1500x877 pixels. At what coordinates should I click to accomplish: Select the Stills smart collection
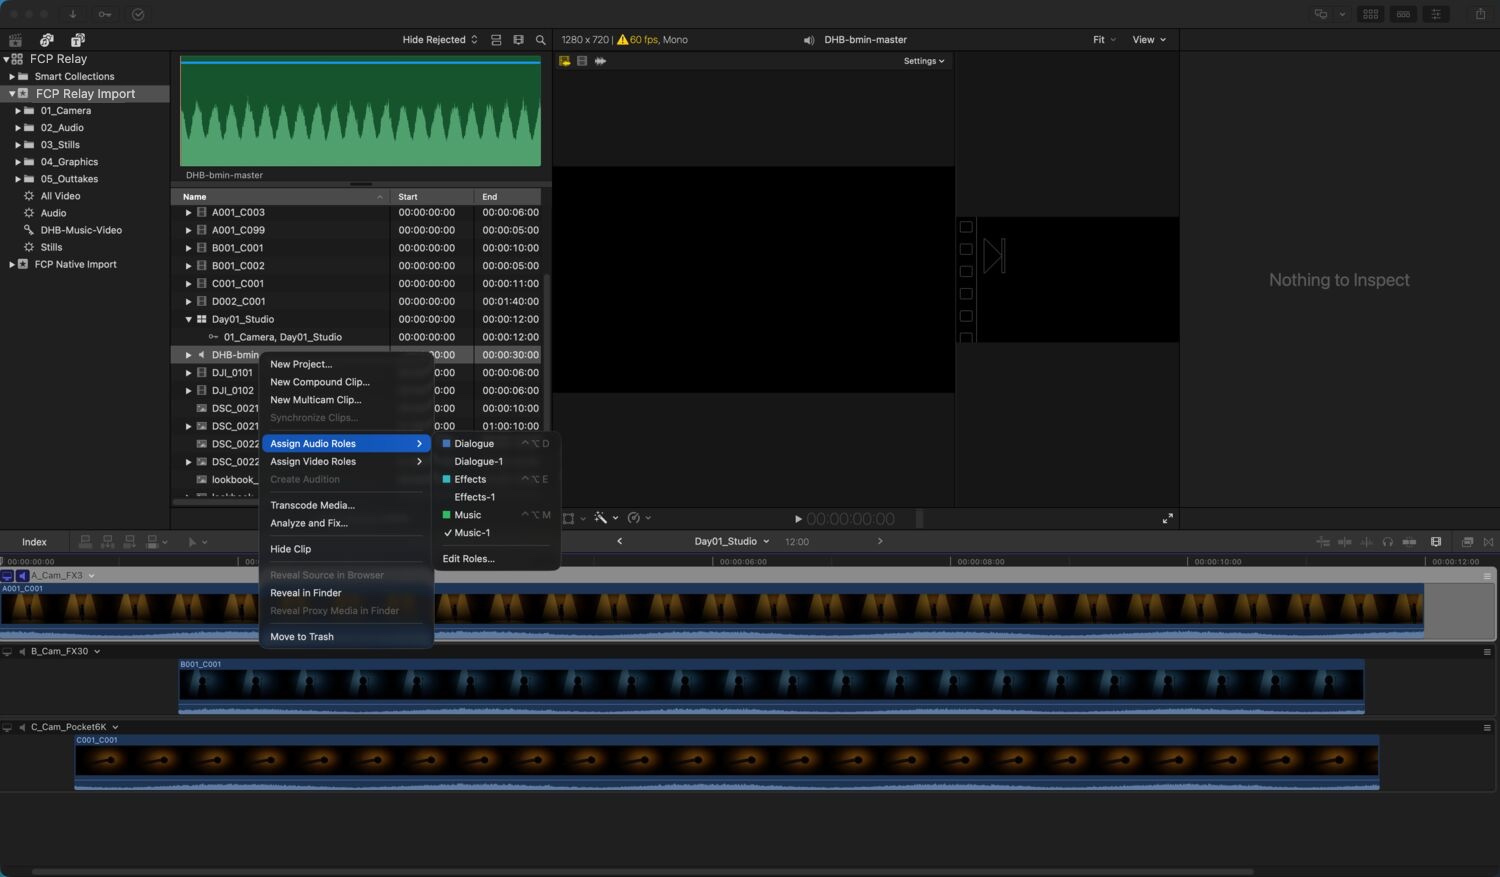click(51, 247)
